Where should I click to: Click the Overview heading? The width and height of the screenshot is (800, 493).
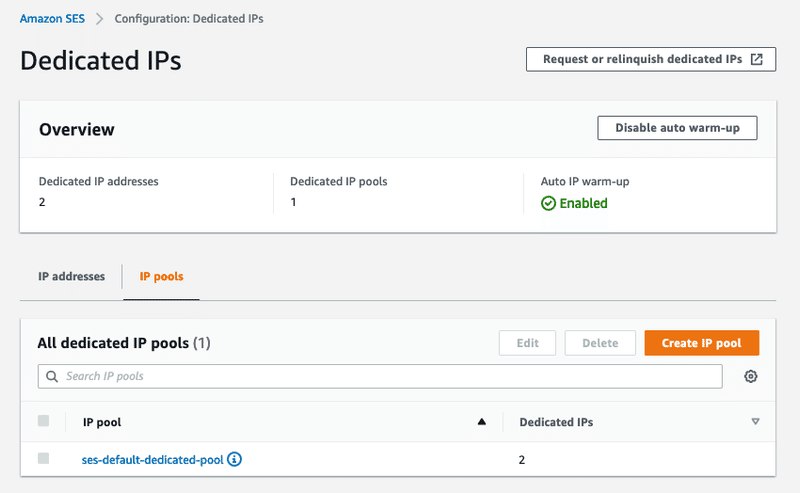(77, 130)
